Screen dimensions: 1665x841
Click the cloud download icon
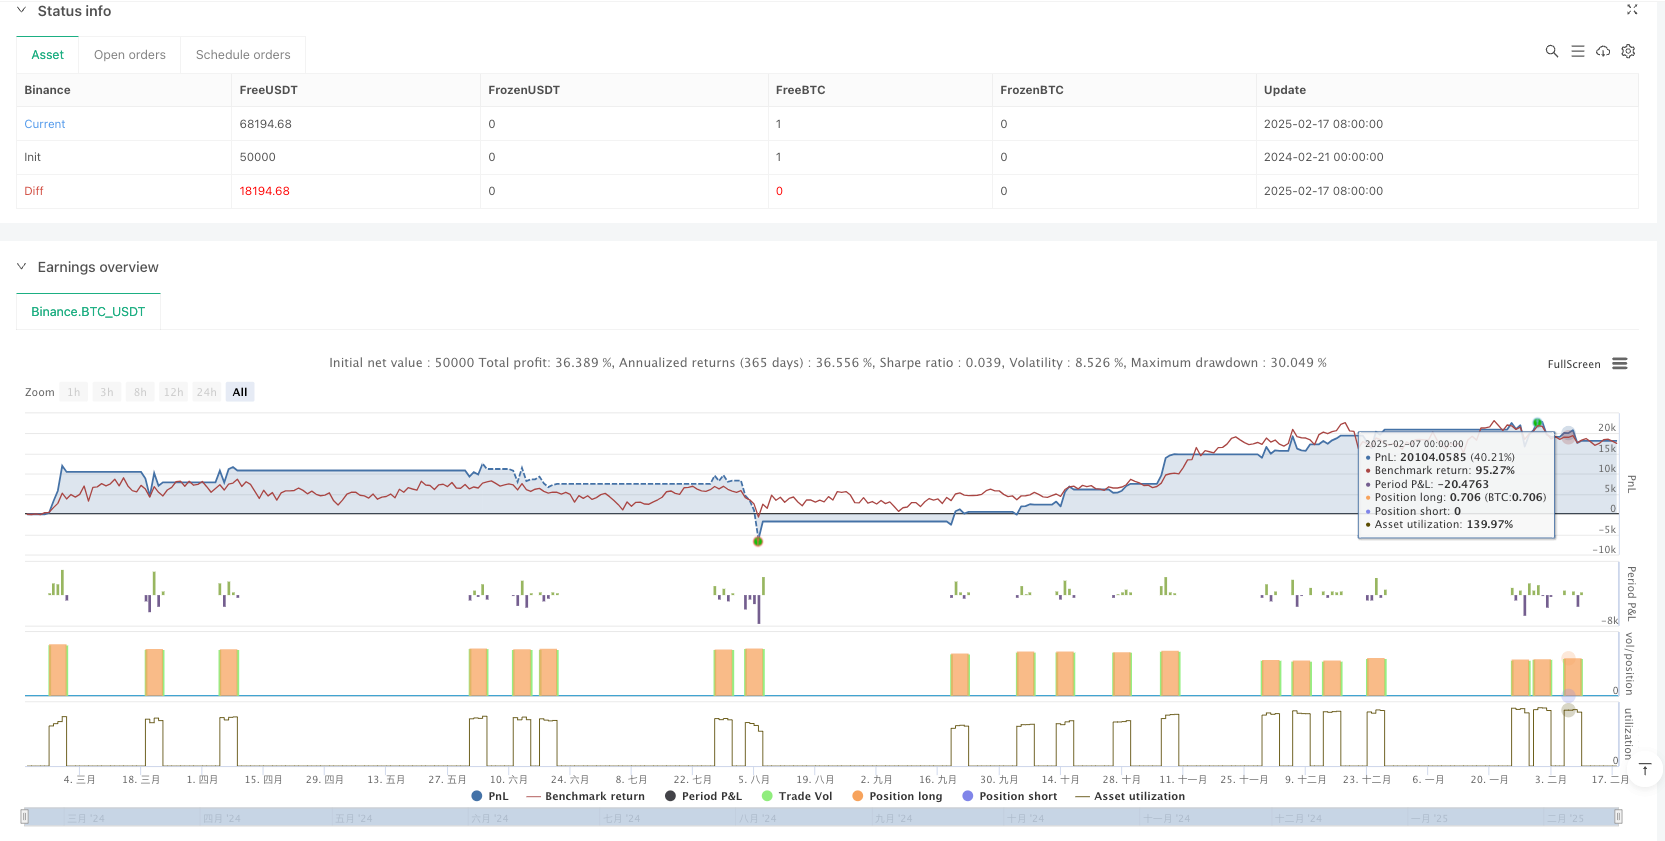(1603, 51)
